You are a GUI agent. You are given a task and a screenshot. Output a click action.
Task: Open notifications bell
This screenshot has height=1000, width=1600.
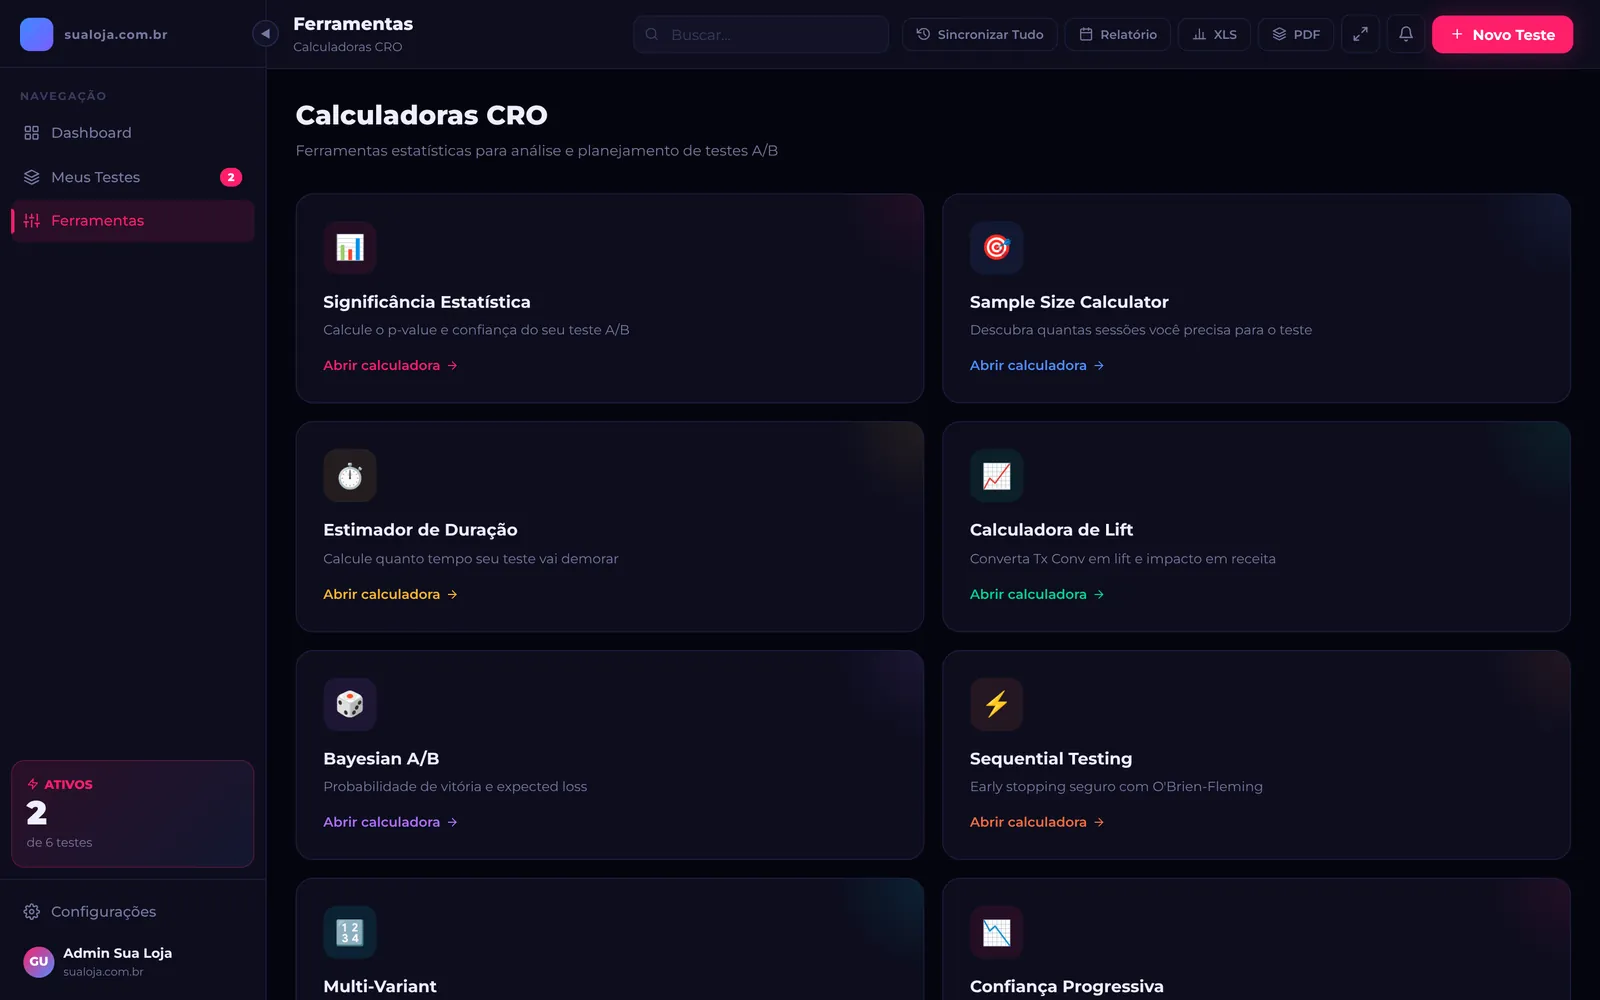click(1406, 34)
